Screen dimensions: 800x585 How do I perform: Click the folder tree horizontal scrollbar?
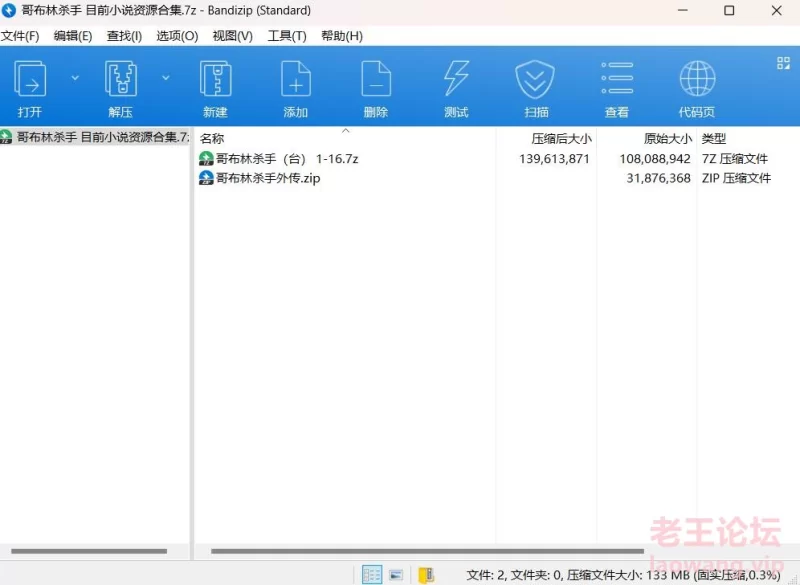[x=89, y=551]
